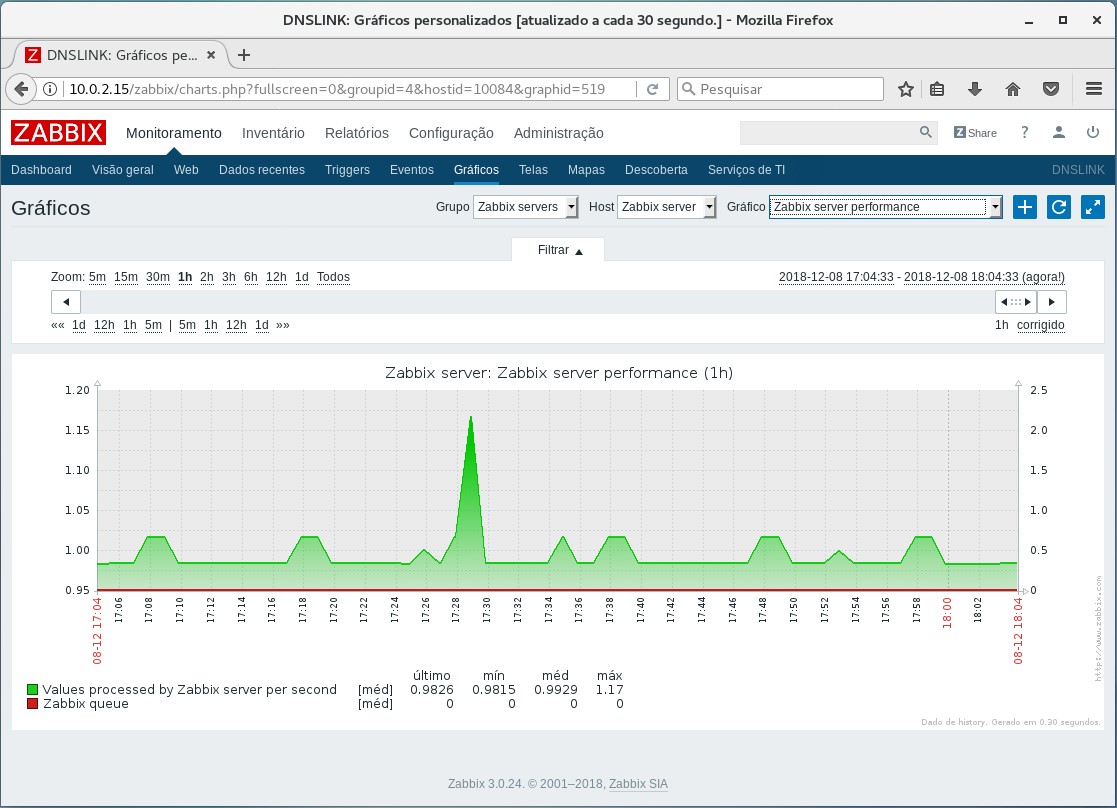This screenshot has height=808, width=1117.
Task: Go to Firefox home page icon
Action: coord(1013,89)
